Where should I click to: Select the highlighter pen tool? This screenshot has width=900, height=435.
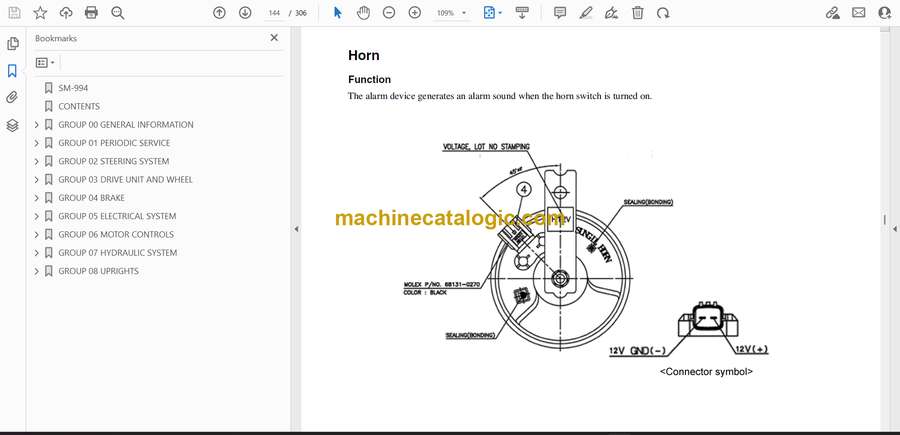[586, 13]
